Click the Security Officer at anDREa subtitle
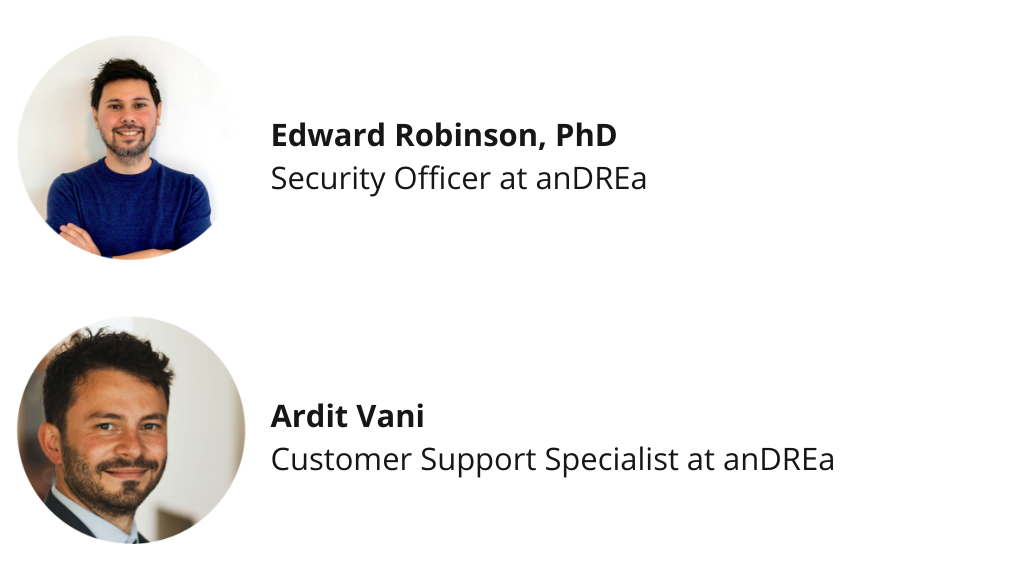Viewport: 1020px width, 579px height. pos(459,178)
